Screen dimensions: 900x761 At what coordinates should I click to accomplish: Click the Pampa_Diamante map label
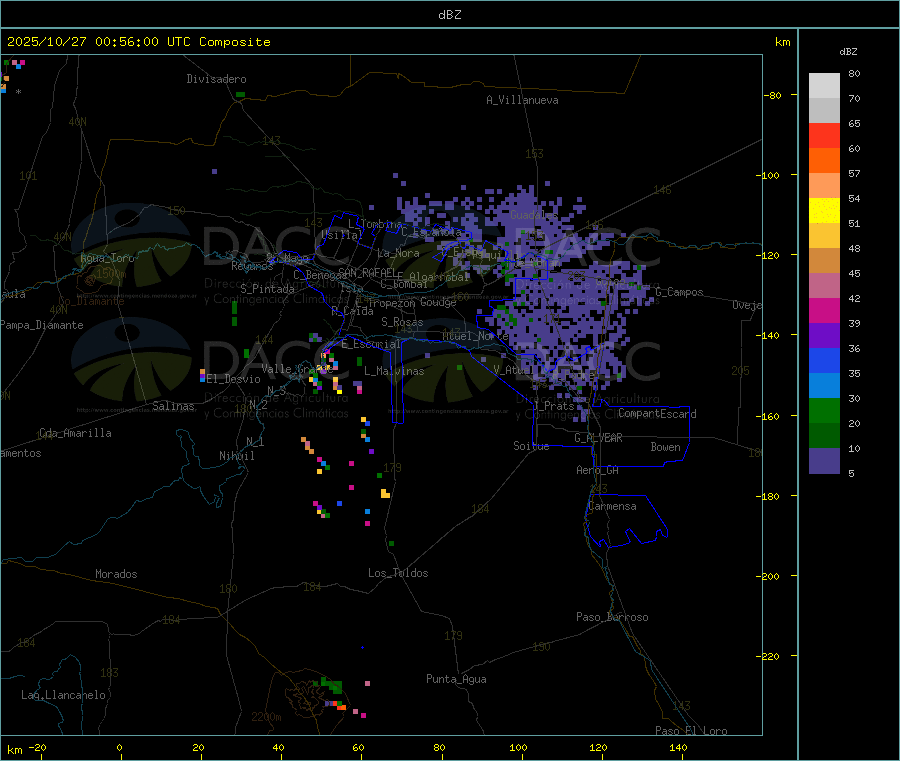(x=42, y=325)
